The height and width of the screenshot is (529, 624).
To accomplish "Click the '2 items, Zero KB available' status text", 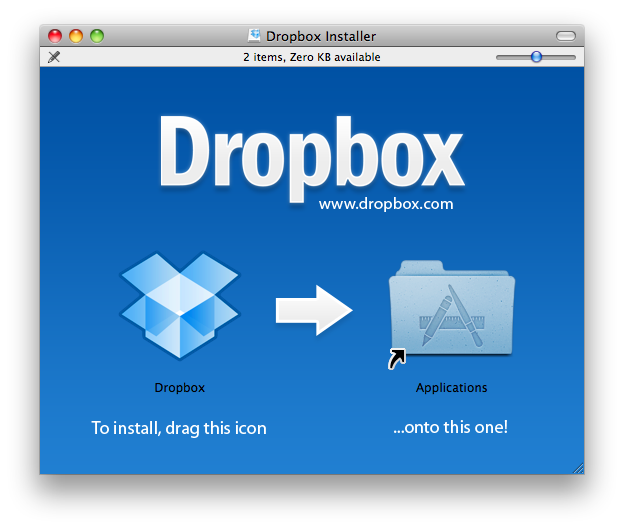I will (x=312, y=57).
